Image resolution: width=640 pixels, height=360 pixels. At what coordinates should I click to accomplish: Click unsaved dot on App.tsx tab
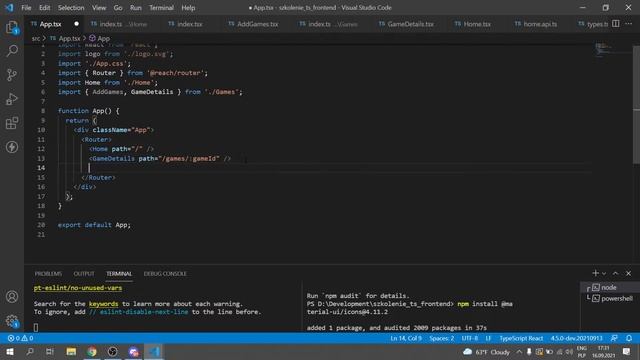pyautogui.click(x=76, y=24)
